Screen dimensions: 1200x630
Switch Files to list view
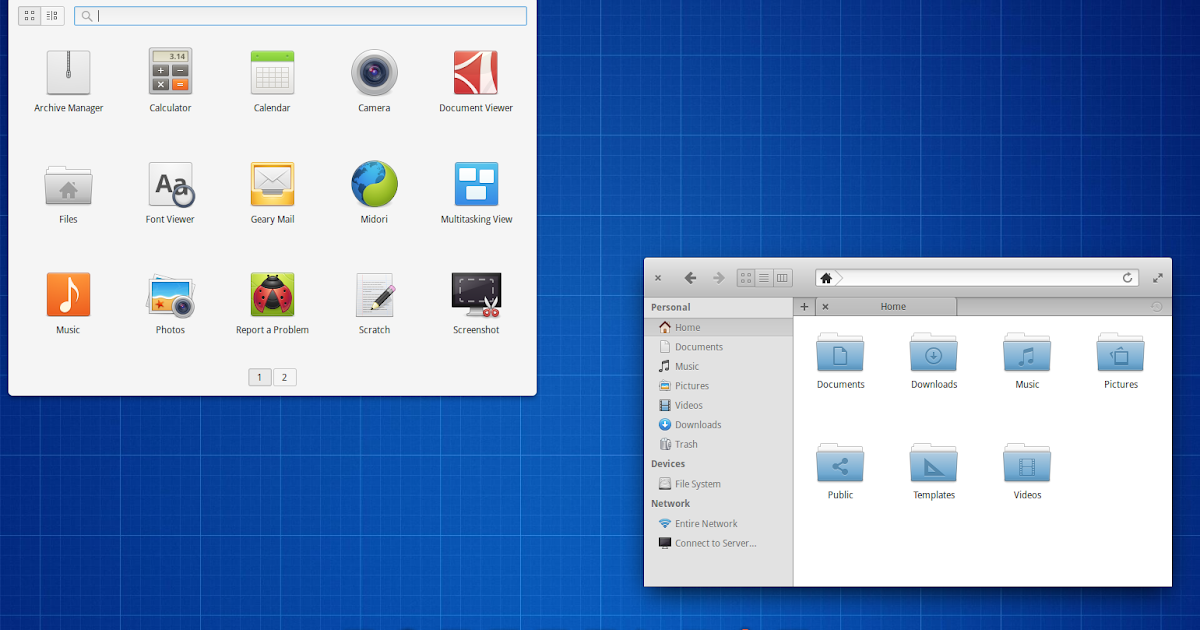coord(764,278)
